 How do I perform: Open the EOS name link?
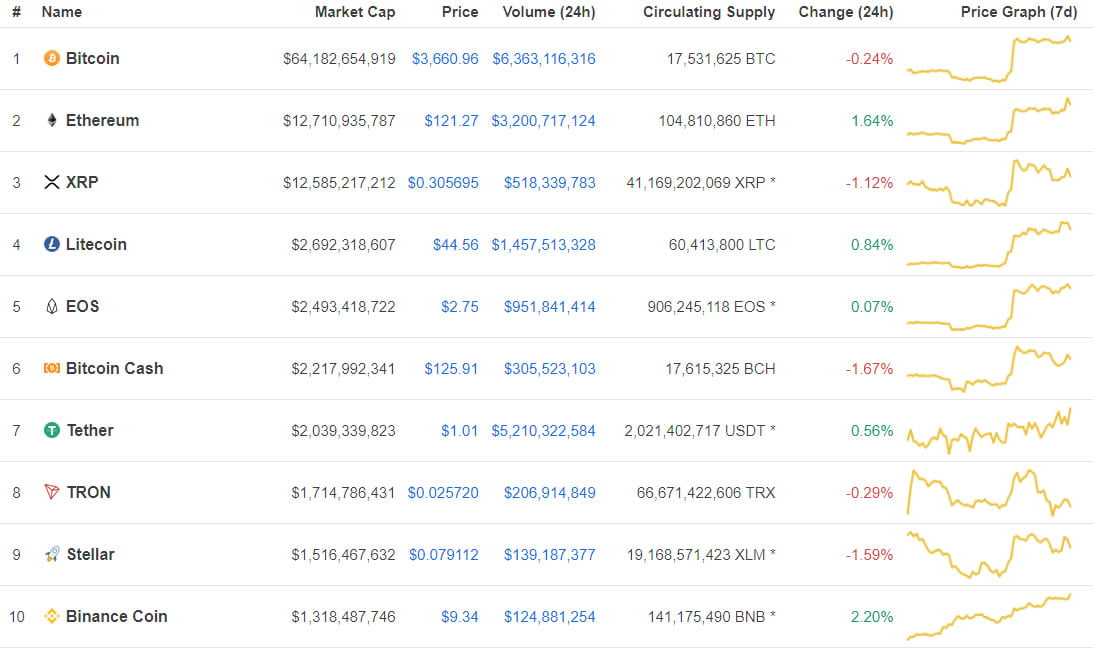click(82, 307)
